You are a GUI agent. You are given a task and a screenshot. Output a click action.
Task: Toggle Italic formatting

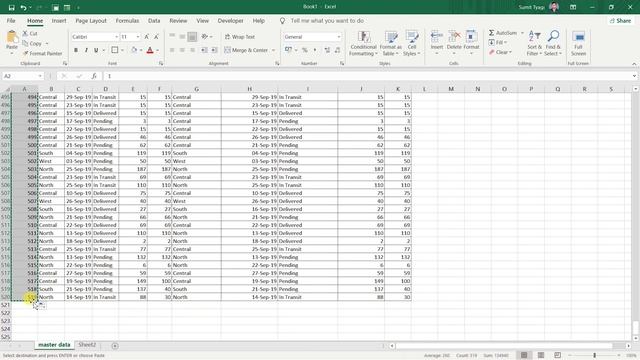pos(86,50)
